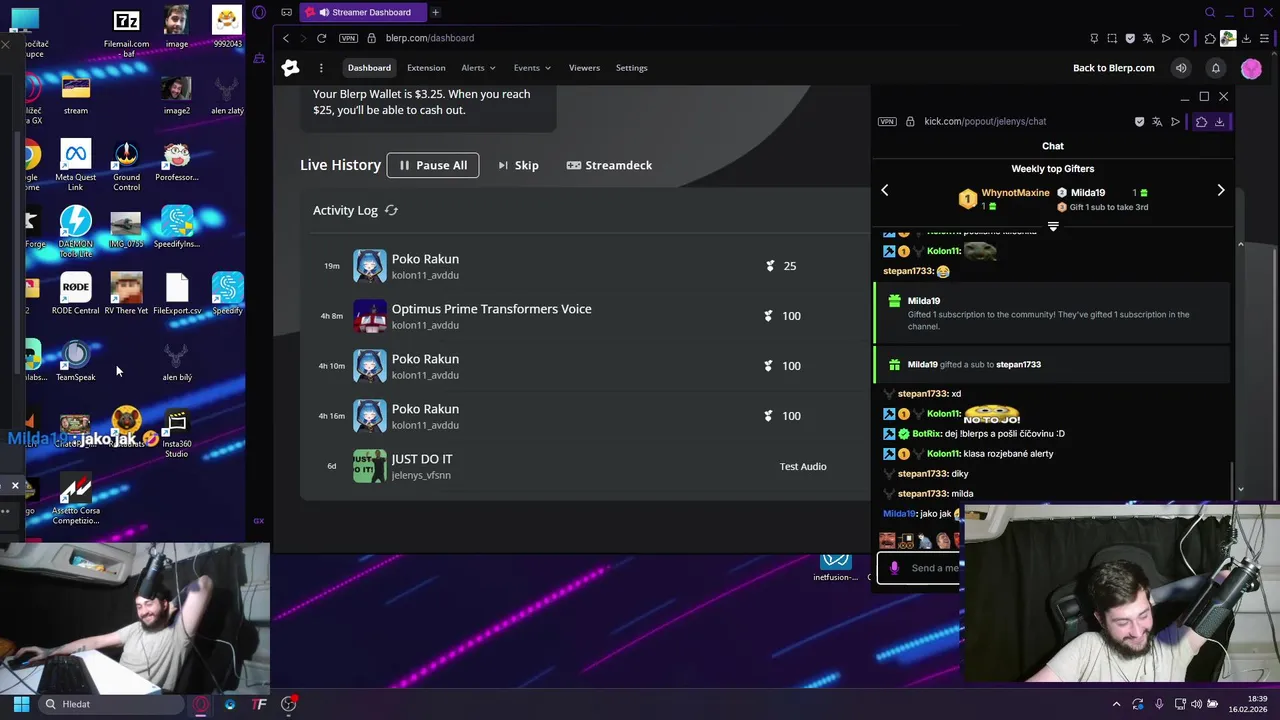
Task: Click the taskbar speaker volume icon
Action: coord(1196,704)
